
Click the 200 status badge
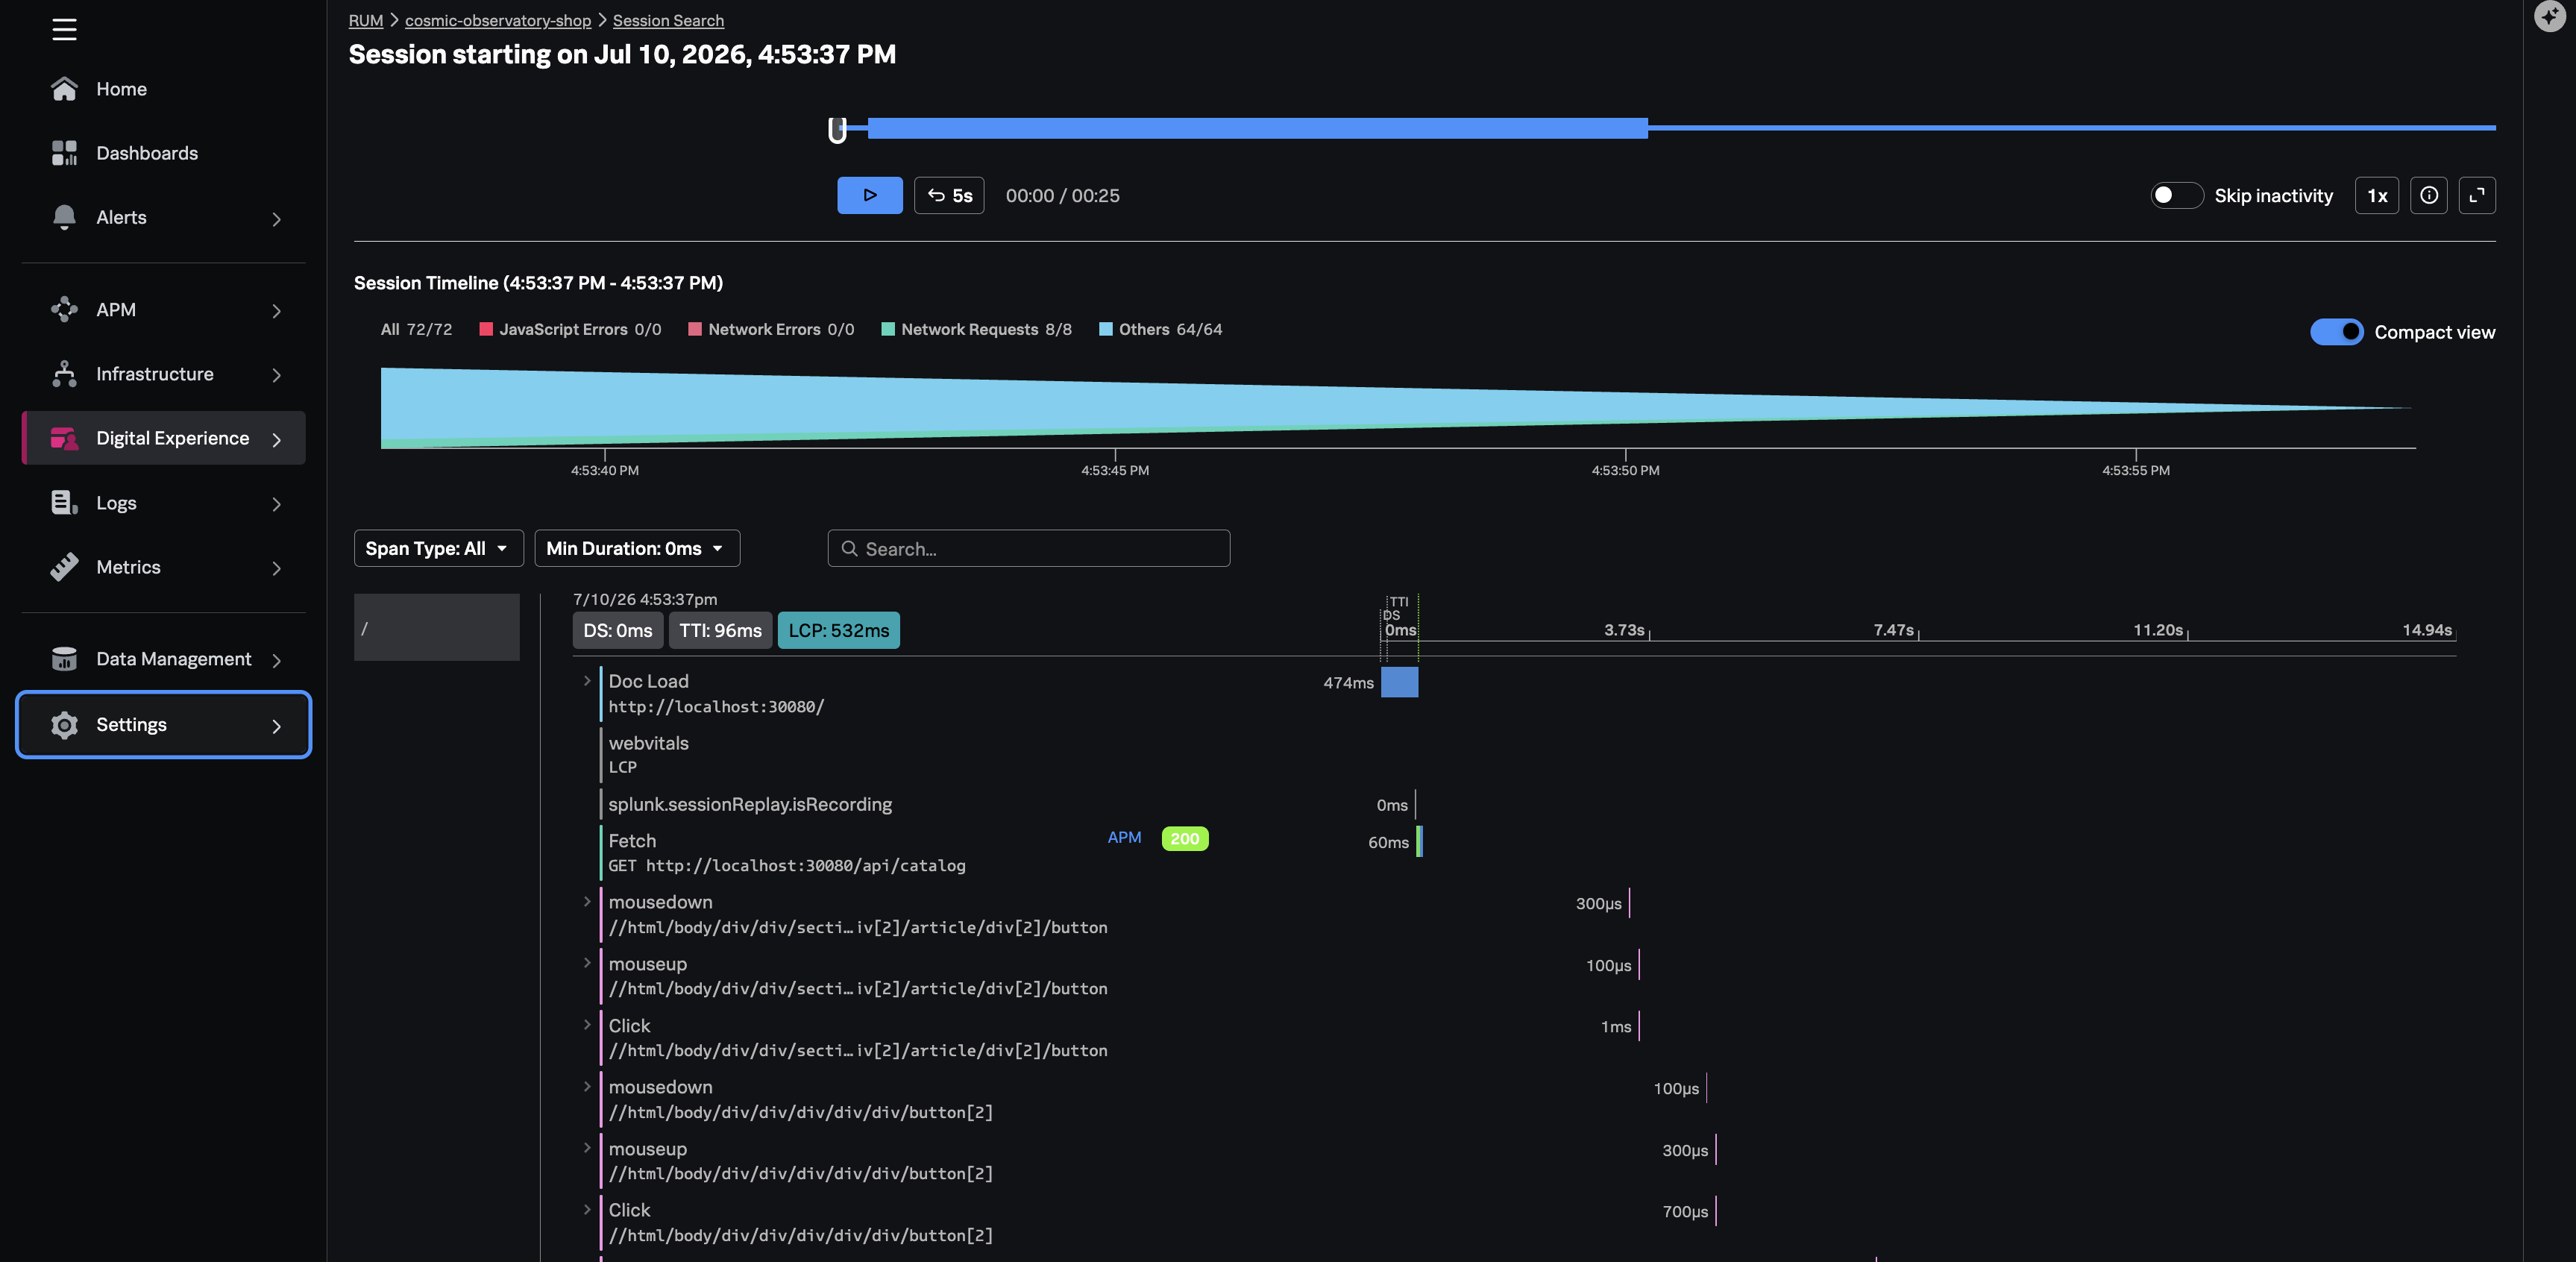click(1185, 839)
